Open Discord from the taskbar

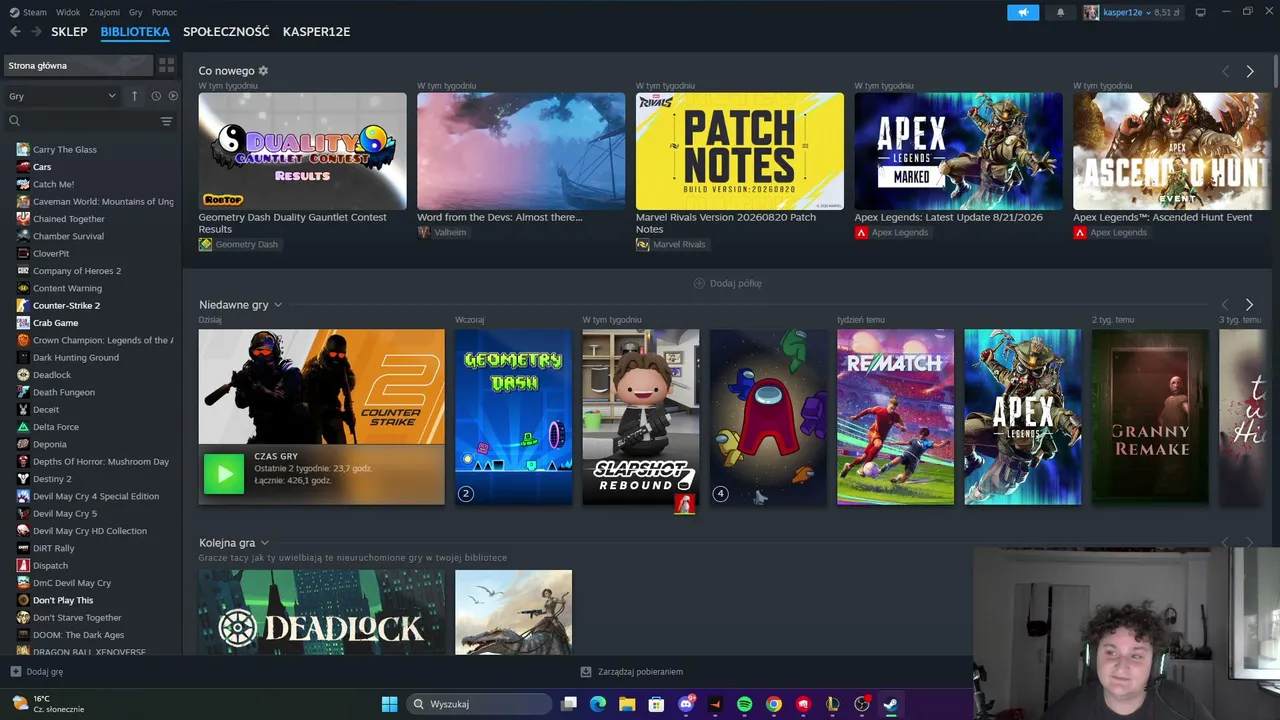pyautogui.click(x=686, y=704)
